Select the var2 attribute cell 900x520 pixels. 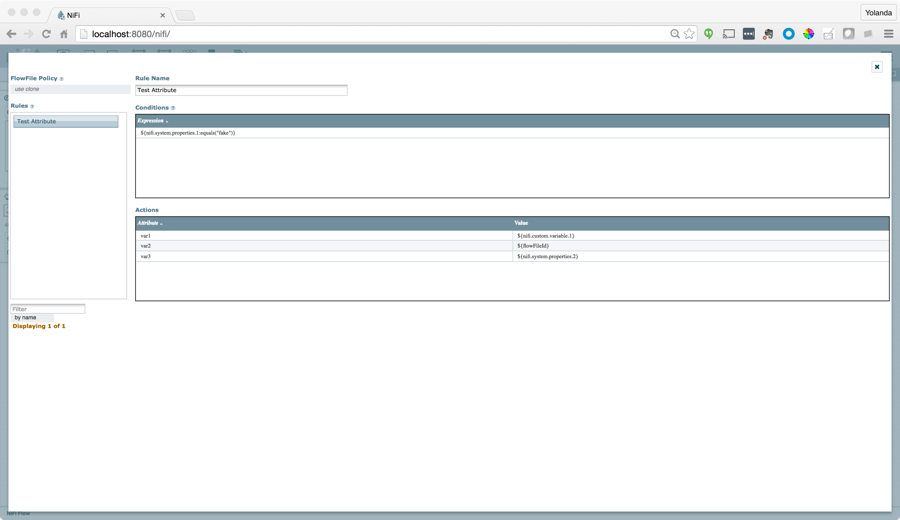[324, 246]
